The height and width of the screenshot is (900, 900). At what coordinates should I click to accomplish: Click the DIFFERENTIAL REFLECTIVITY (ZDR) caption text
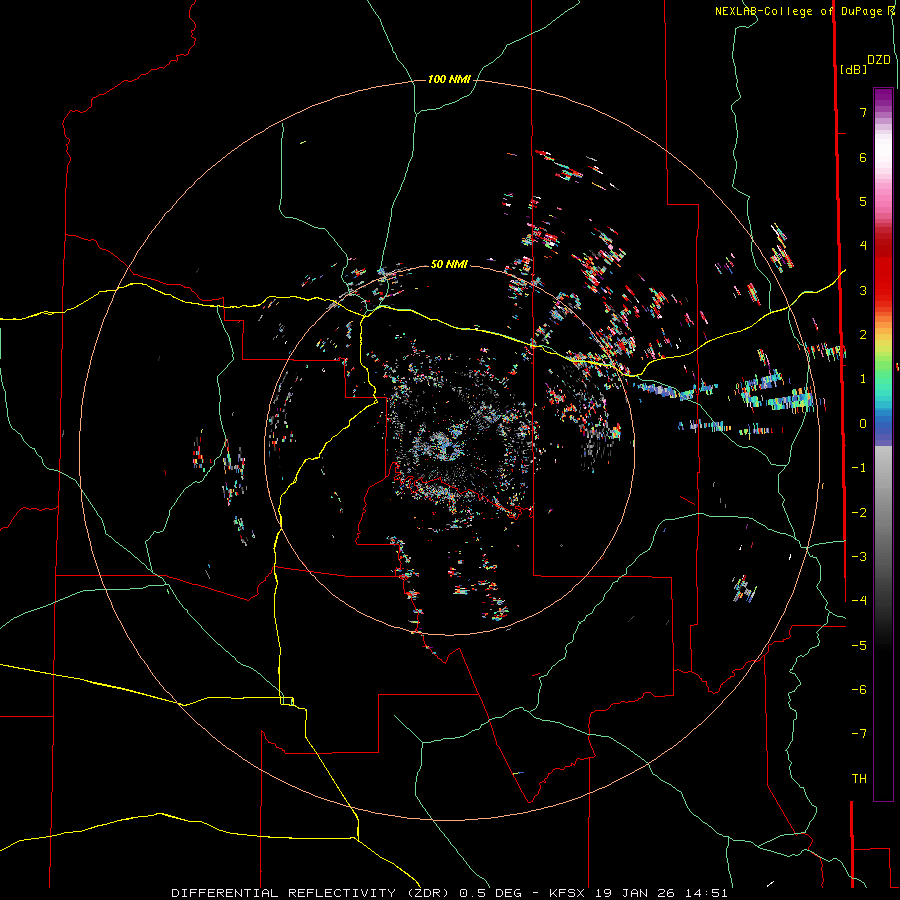click(312, 893)
